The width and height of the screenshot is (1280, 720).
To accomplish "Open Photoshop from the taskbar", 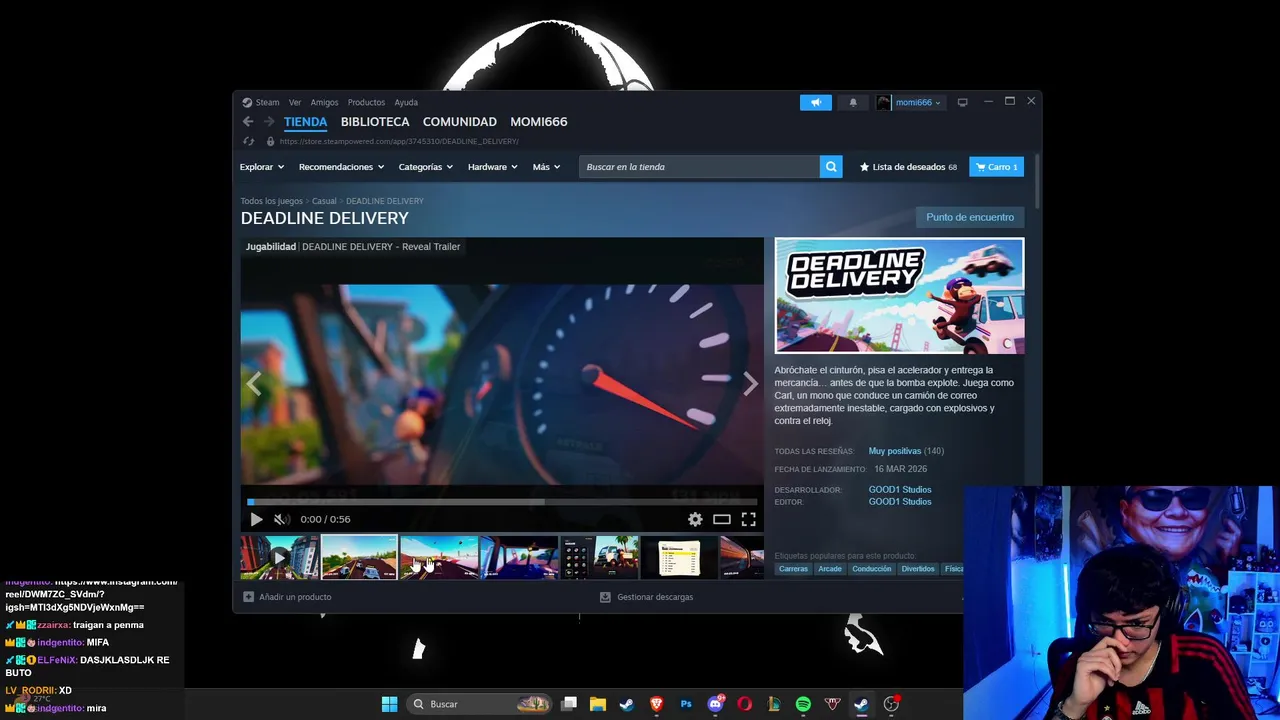I will click(686, 704).
